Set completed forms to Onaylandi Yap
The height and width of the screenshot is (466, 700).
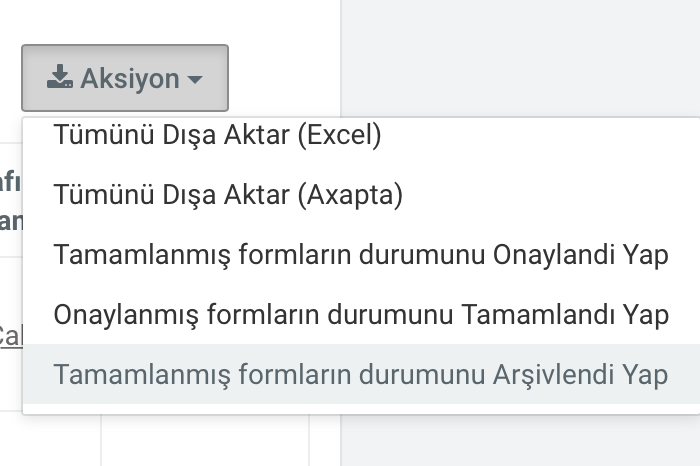click(361, 254)
